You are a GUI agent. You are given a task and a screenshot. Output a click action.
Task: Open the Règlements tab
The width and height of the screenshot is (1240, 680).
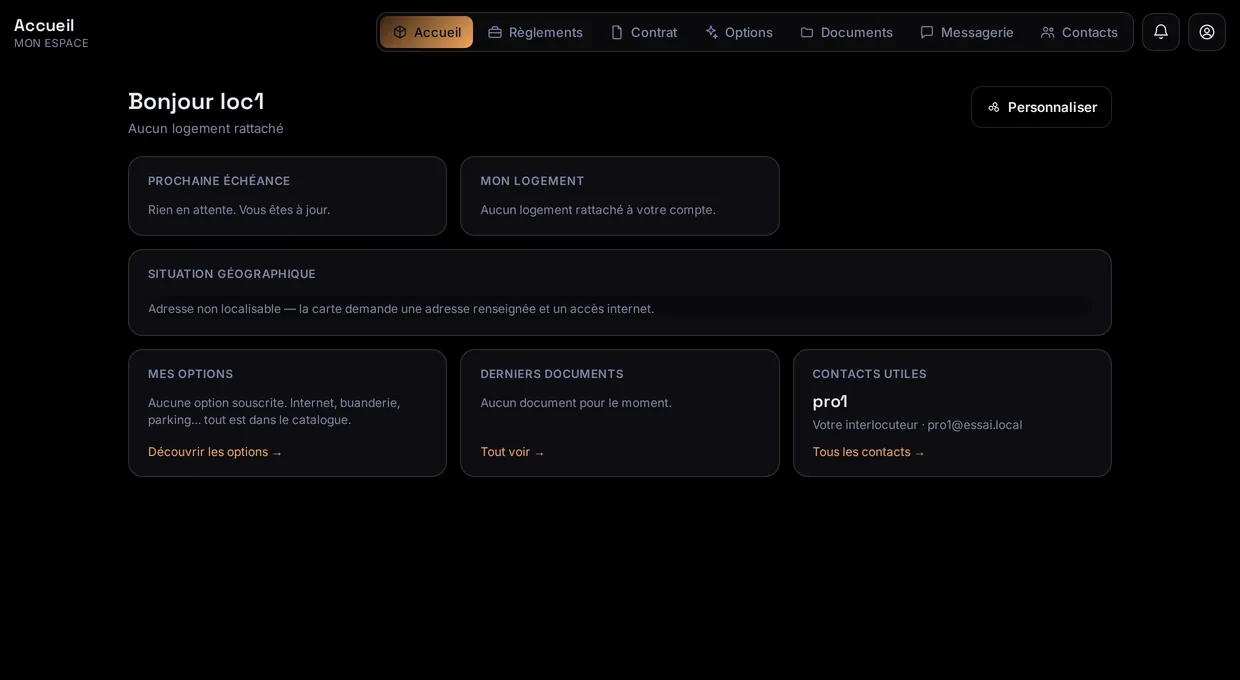(535, 32)
